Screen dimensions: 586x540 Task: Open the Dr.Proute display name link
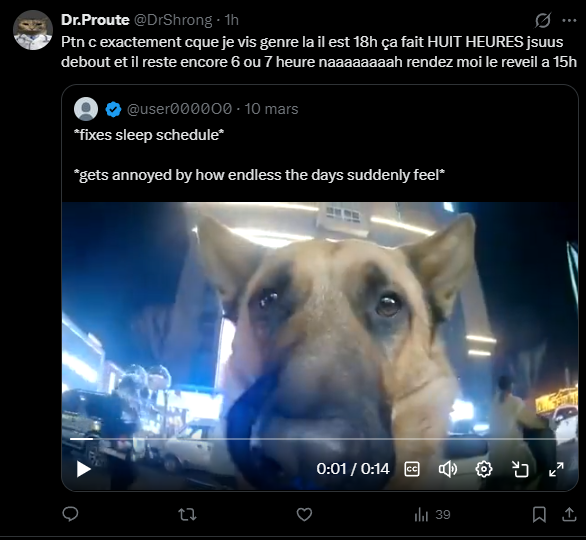click(95, 20)
